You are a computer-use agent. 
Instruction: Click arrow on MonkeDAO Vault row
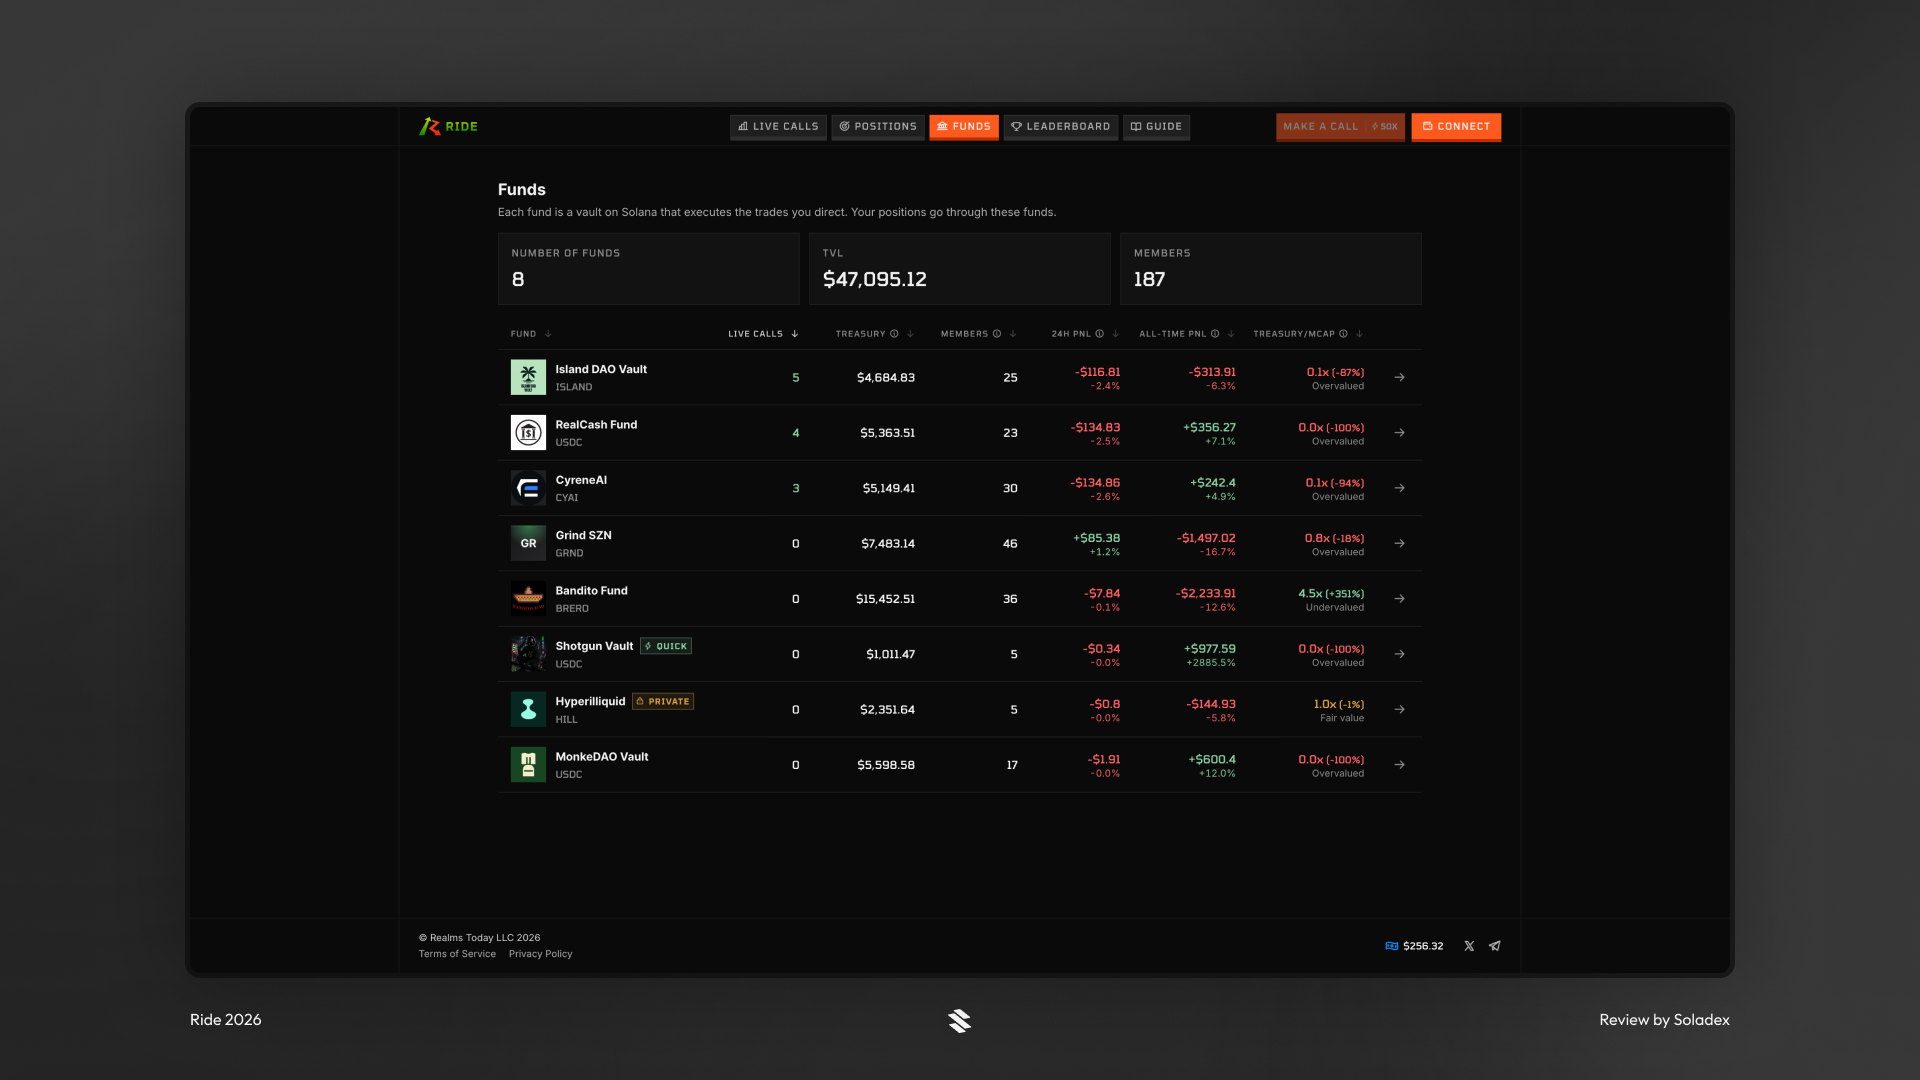point(1400,765)
